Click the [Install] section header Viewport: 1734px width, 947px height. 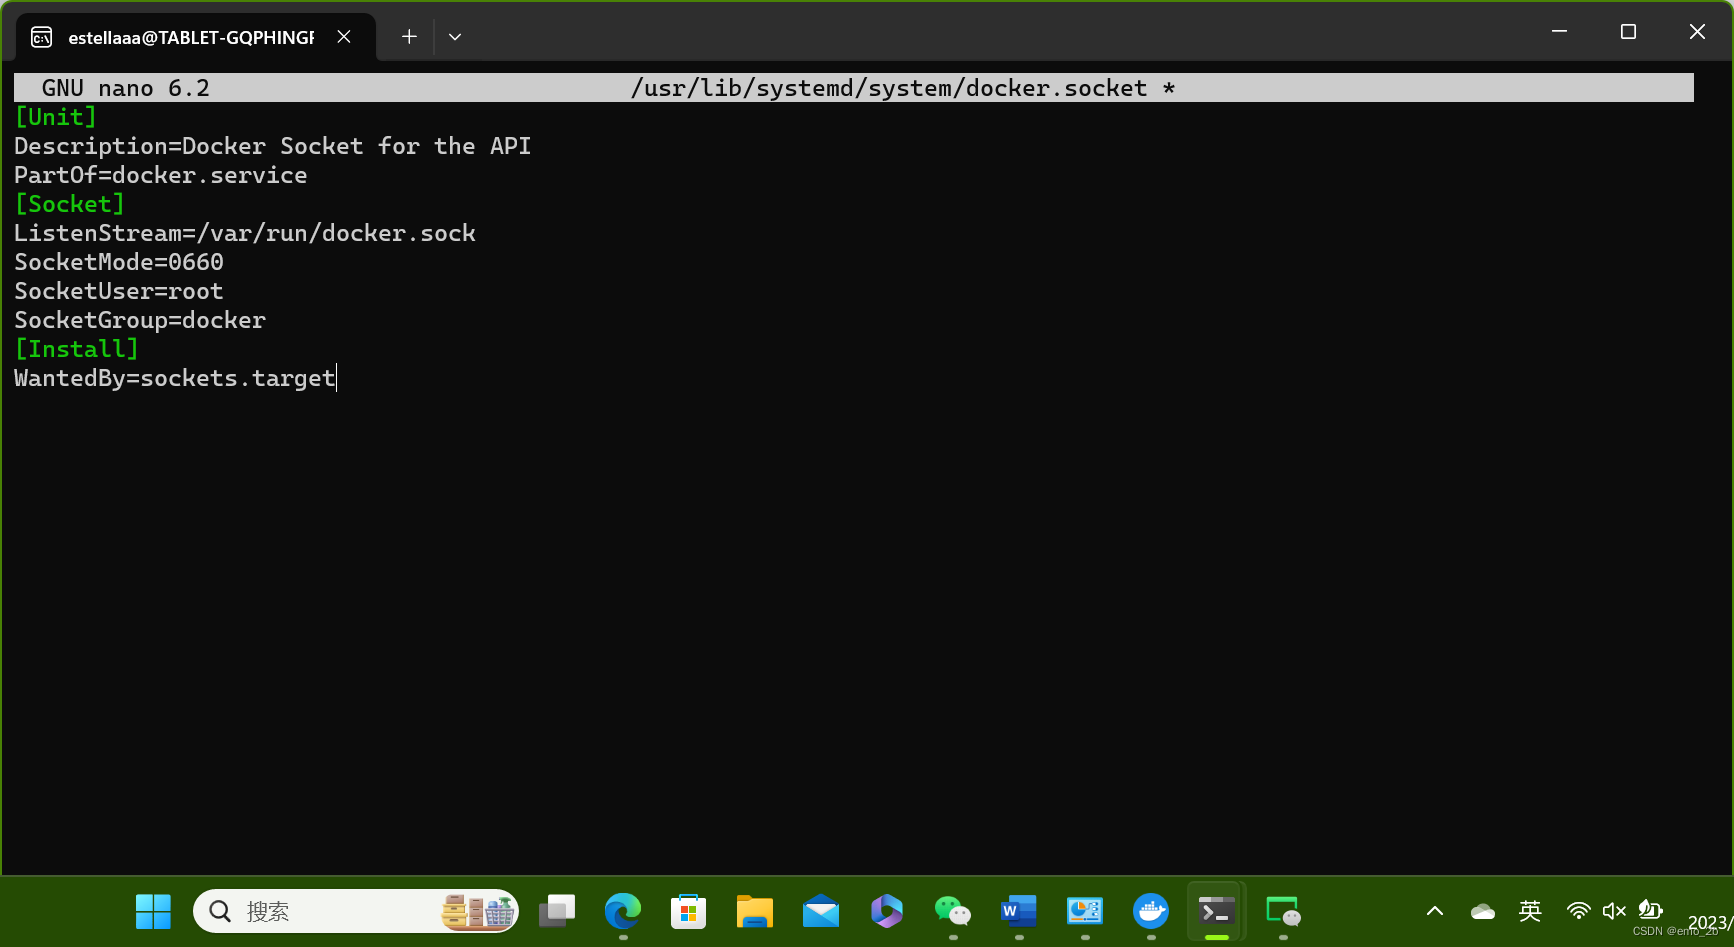click(77, 349)
